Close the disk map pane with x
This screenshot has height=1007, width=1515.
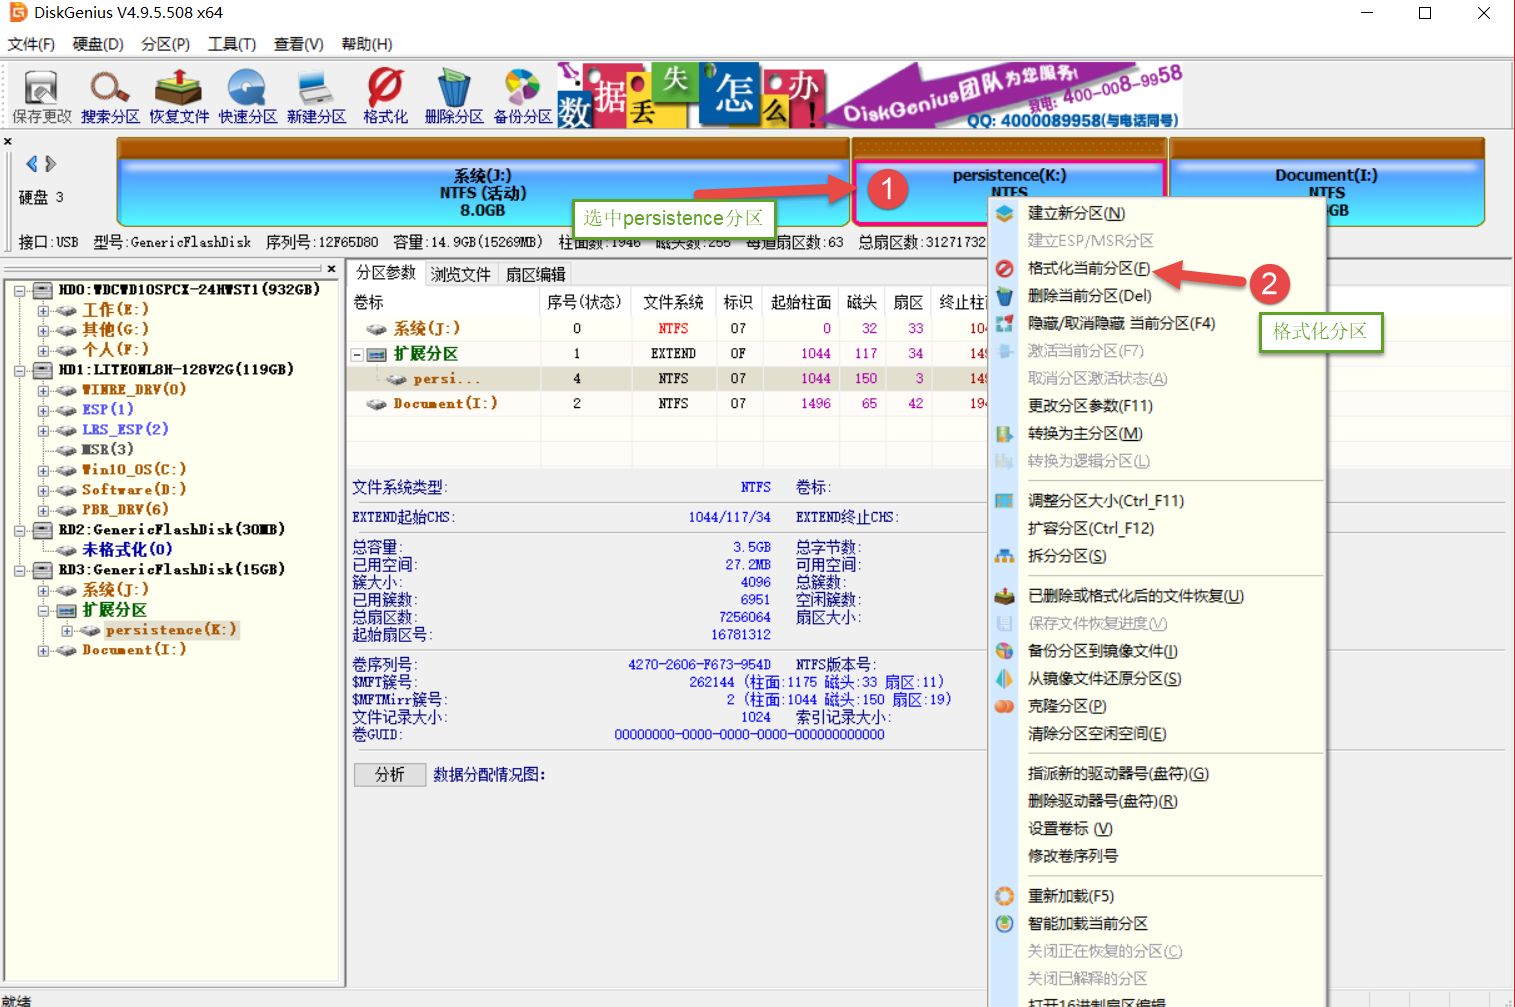pyautogui.click(x=8, y=142)
